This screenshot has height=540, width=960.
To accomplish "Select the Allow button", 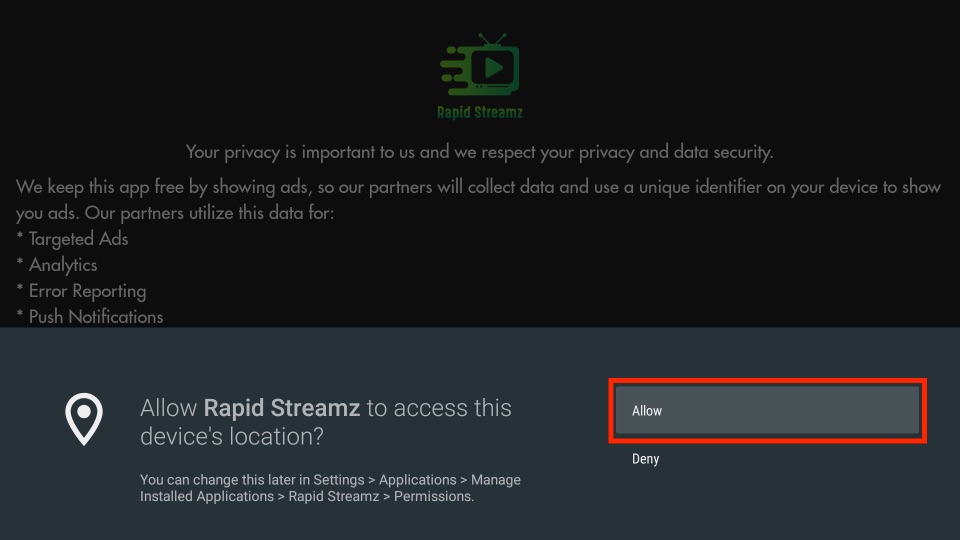I will 767,410.
